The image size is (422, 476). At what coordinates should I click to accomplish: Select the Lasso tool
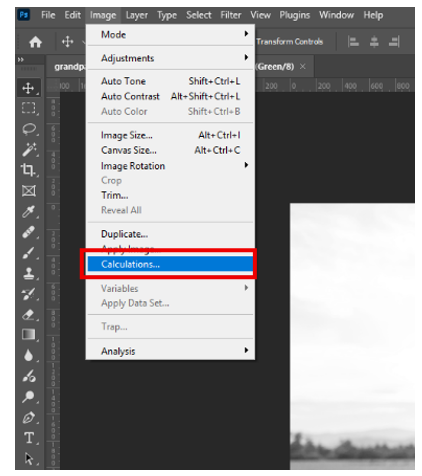tap(29, 129)
